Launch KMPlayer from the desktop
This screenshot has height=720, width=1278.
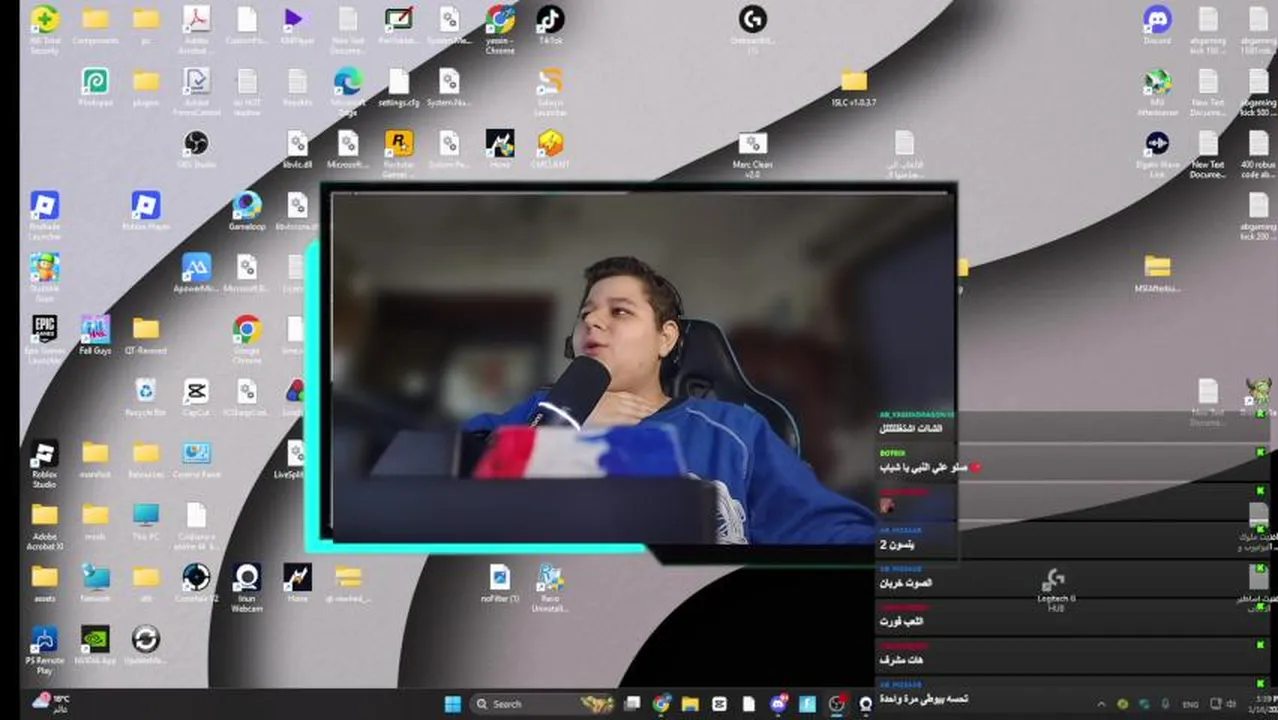pos(297,27)
